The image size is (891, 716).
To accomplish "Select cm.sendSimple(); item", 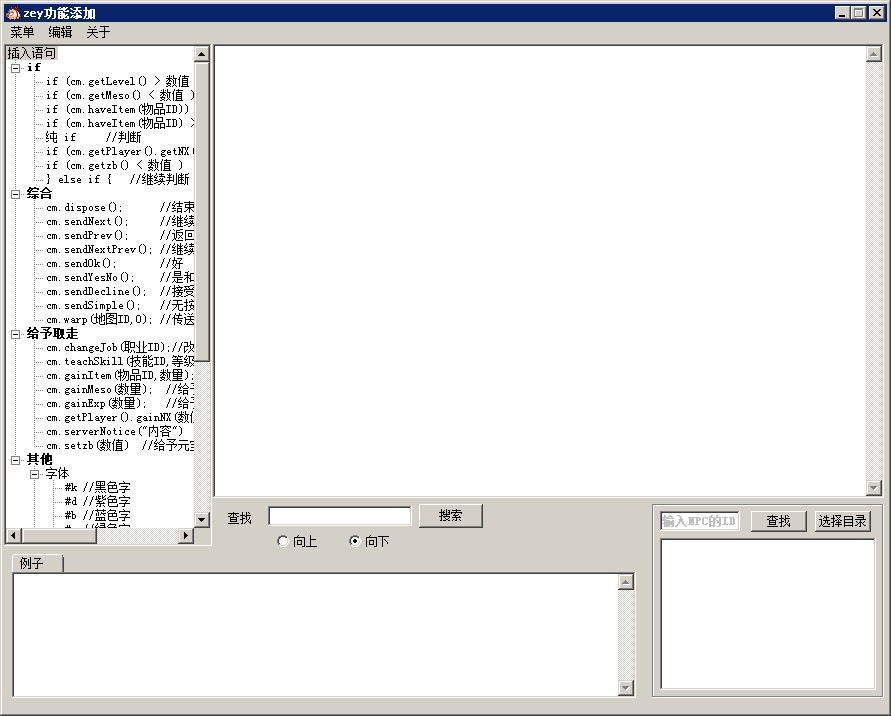I will click(120, 306).
